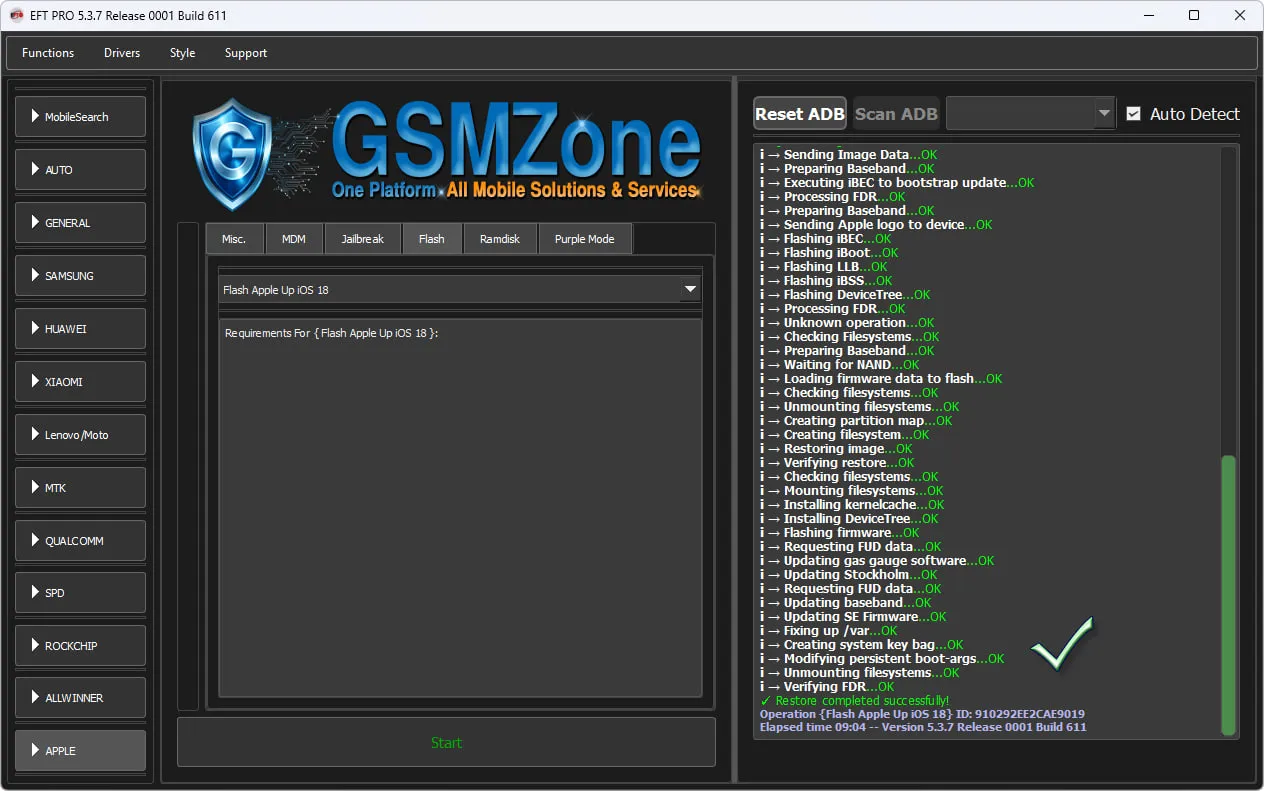Open the XIAOMI sidebar section
This screenshot has width=1264, height=791.
(80, 382)
